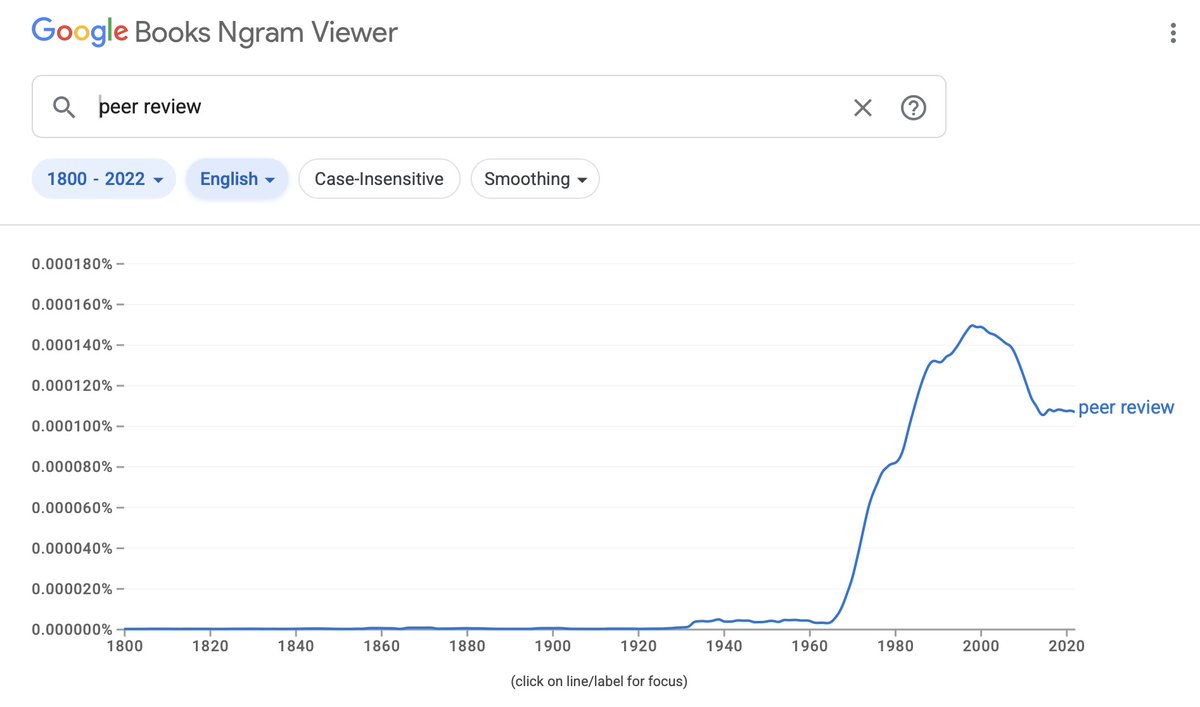Click the 0.000100% y-axis label
This screenshot has height=707, width=1200.
pyautogui.click(x=72, y=426)
